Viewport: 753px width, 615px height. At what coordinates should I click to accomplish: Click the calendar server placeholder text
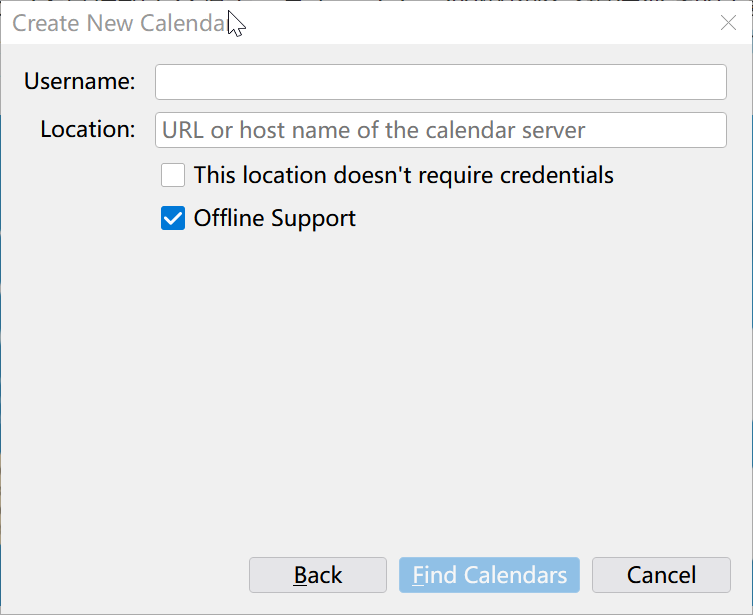point(374,130)
